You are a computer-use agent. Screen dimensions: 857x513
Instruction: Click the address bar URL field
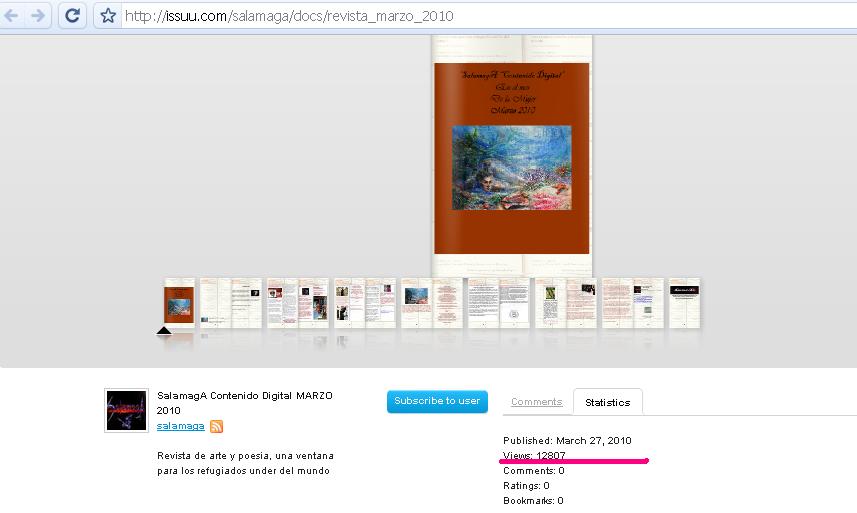(489, 16)
